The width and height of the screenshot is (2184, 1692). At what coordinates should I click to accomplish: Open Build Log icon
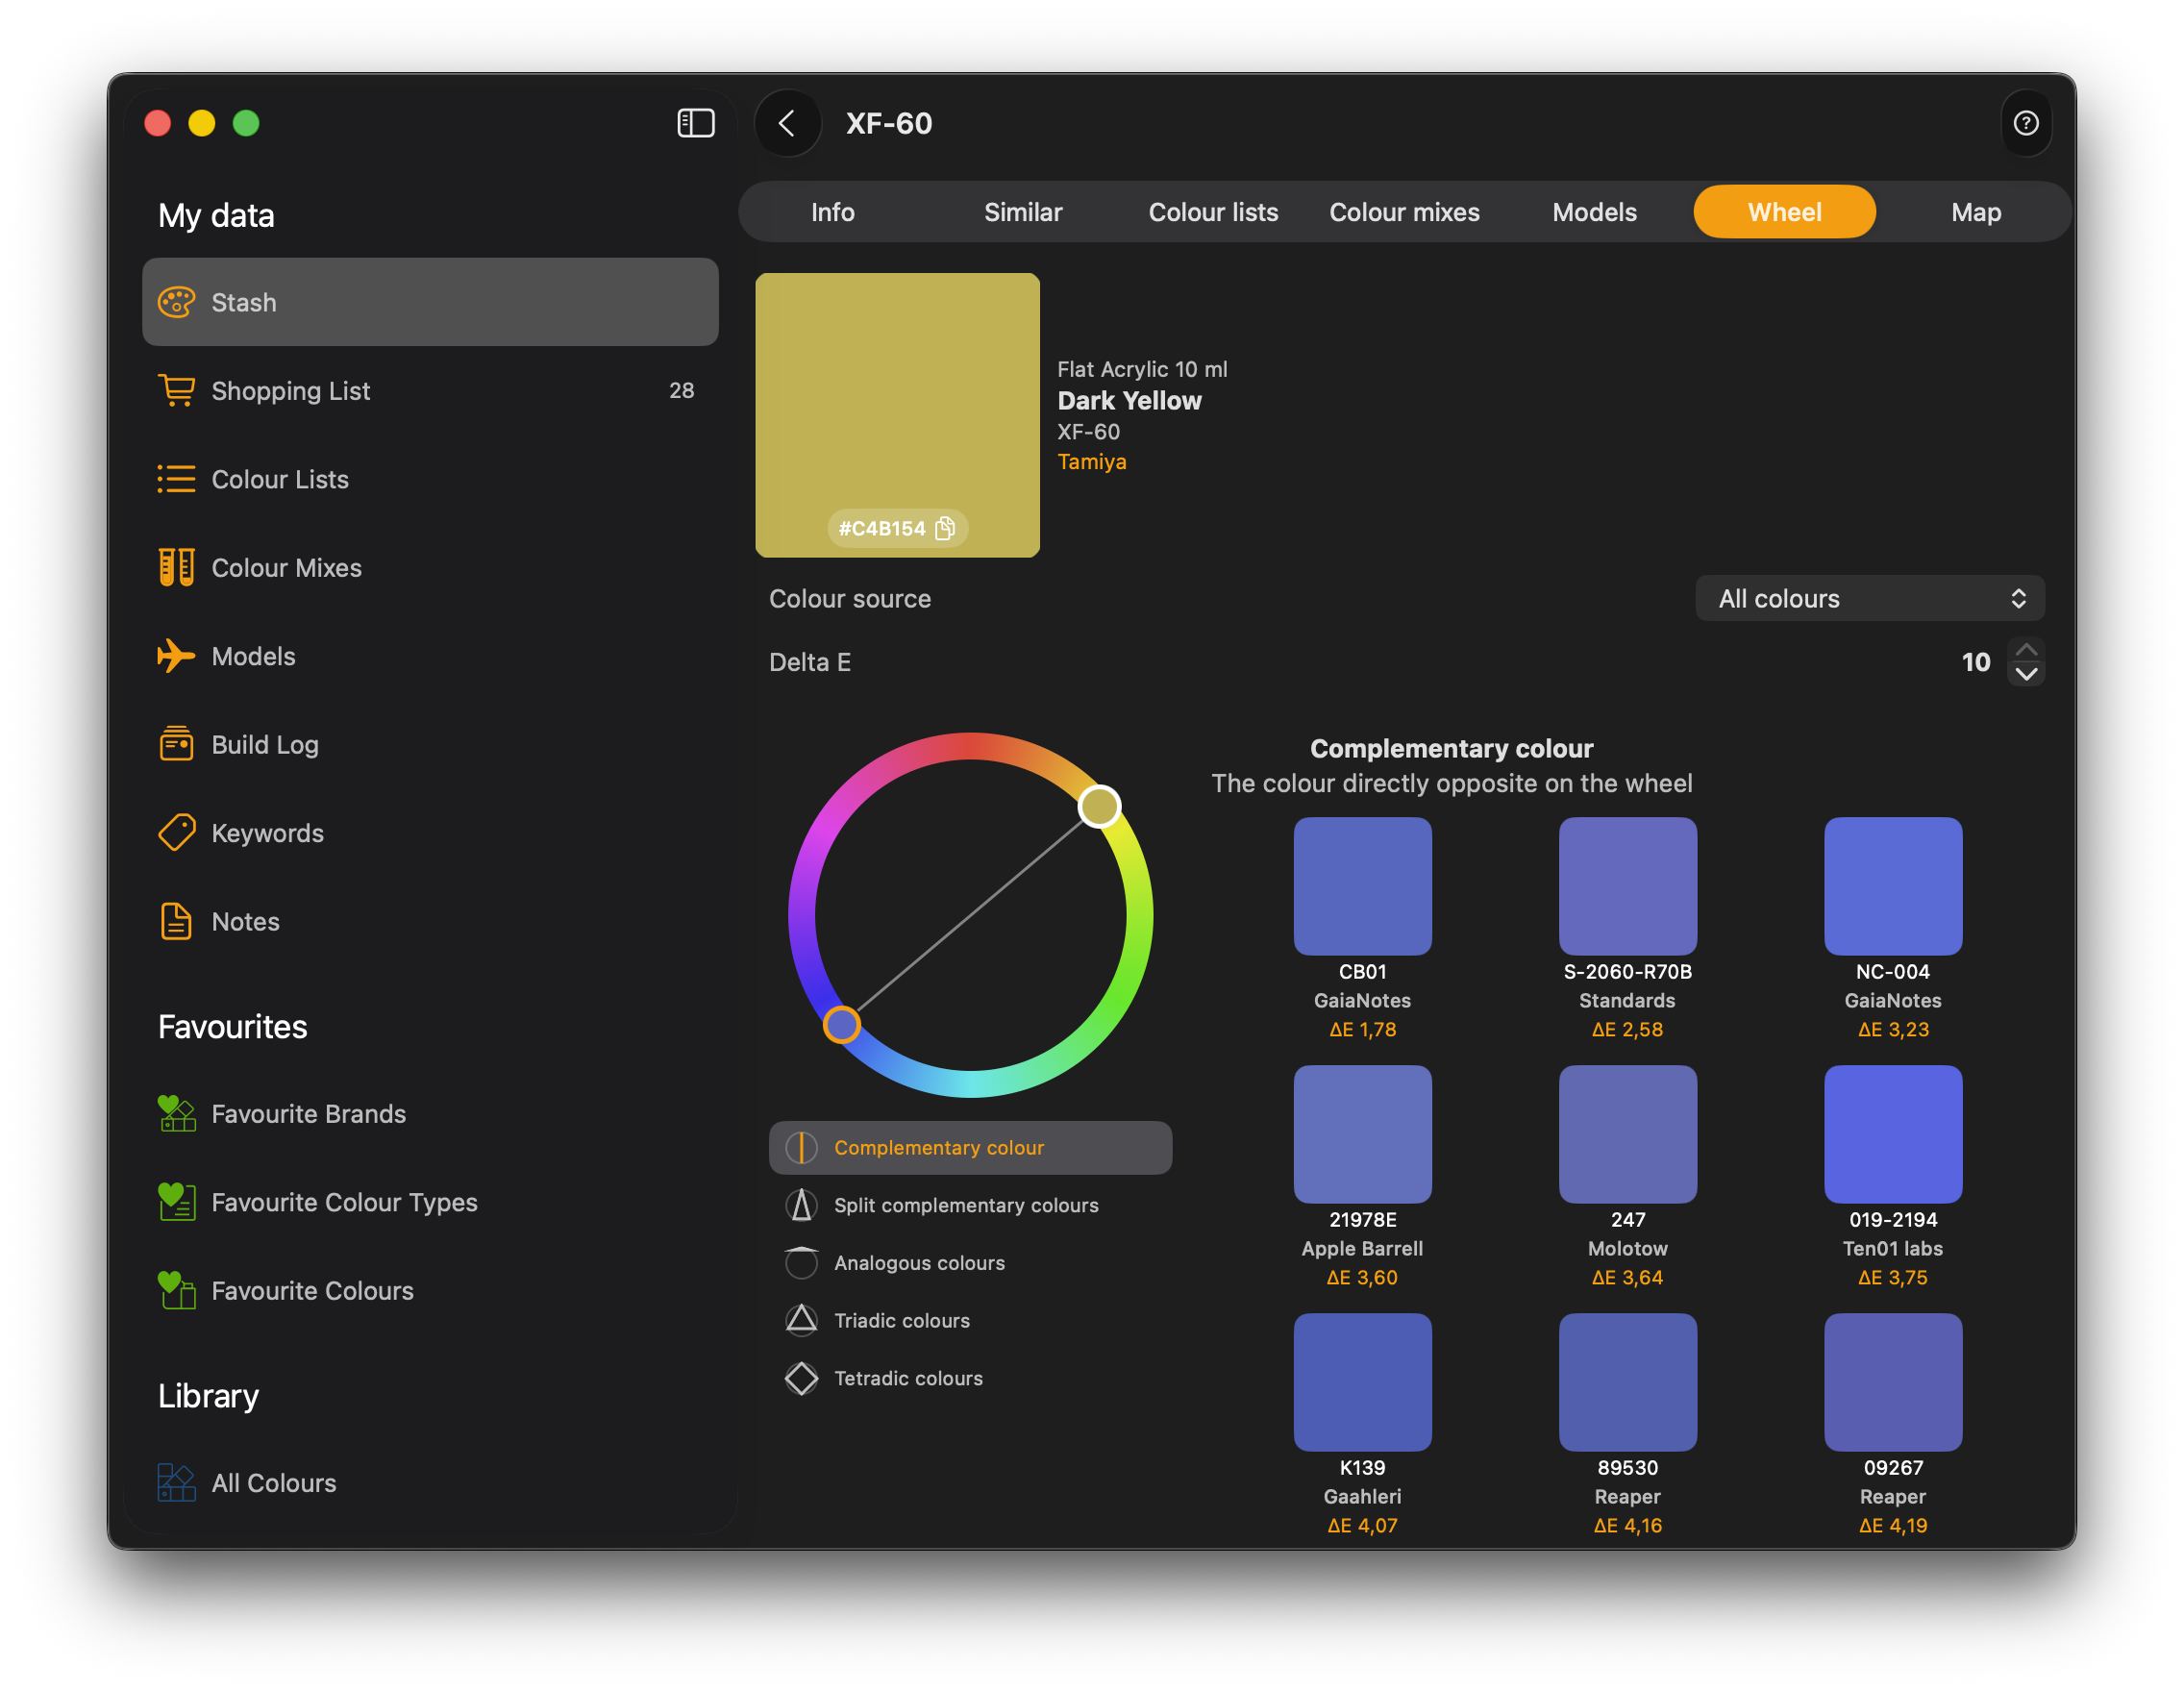tap(177, 744)
